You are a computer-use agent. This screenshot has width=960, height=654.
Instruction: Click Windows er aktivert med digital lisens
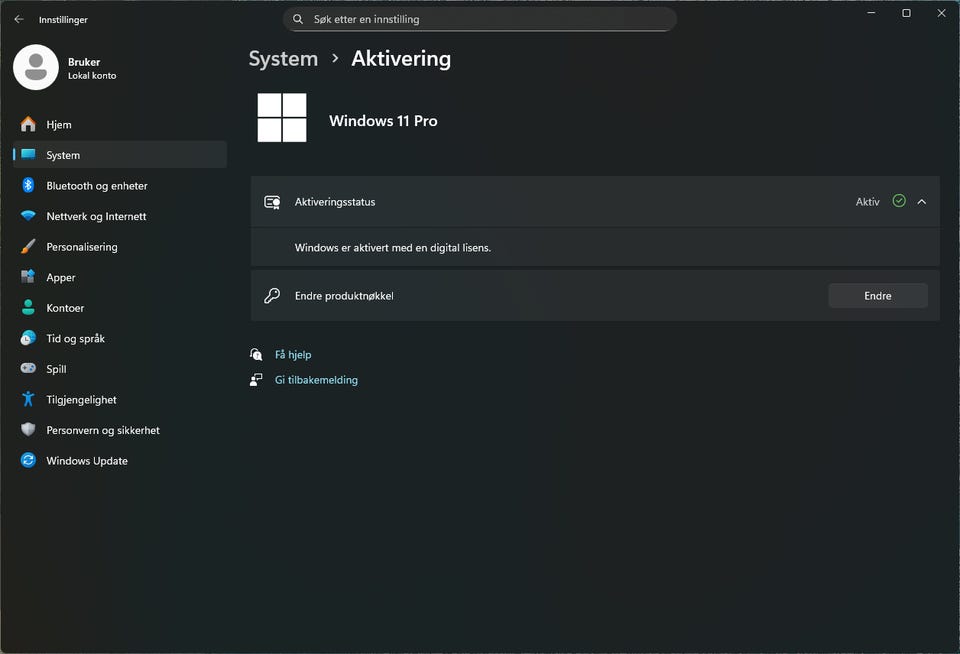(393, 248)
